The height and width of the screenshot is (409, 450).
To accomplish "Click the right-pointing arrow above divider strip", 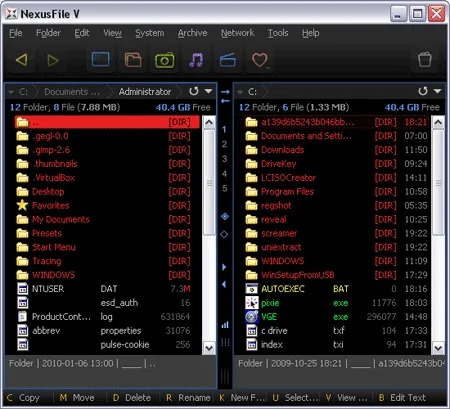I will click(225, 92).
